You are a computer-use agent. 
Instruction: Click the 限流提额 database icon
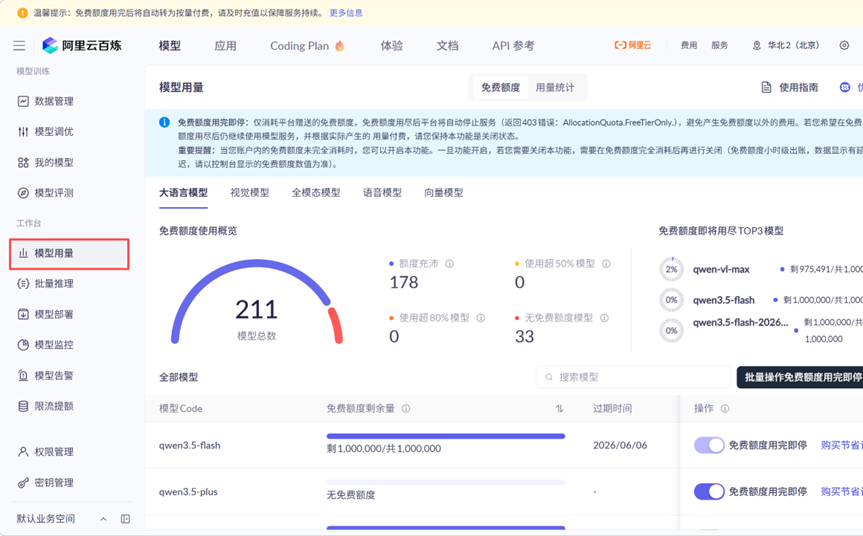point(23,406)
